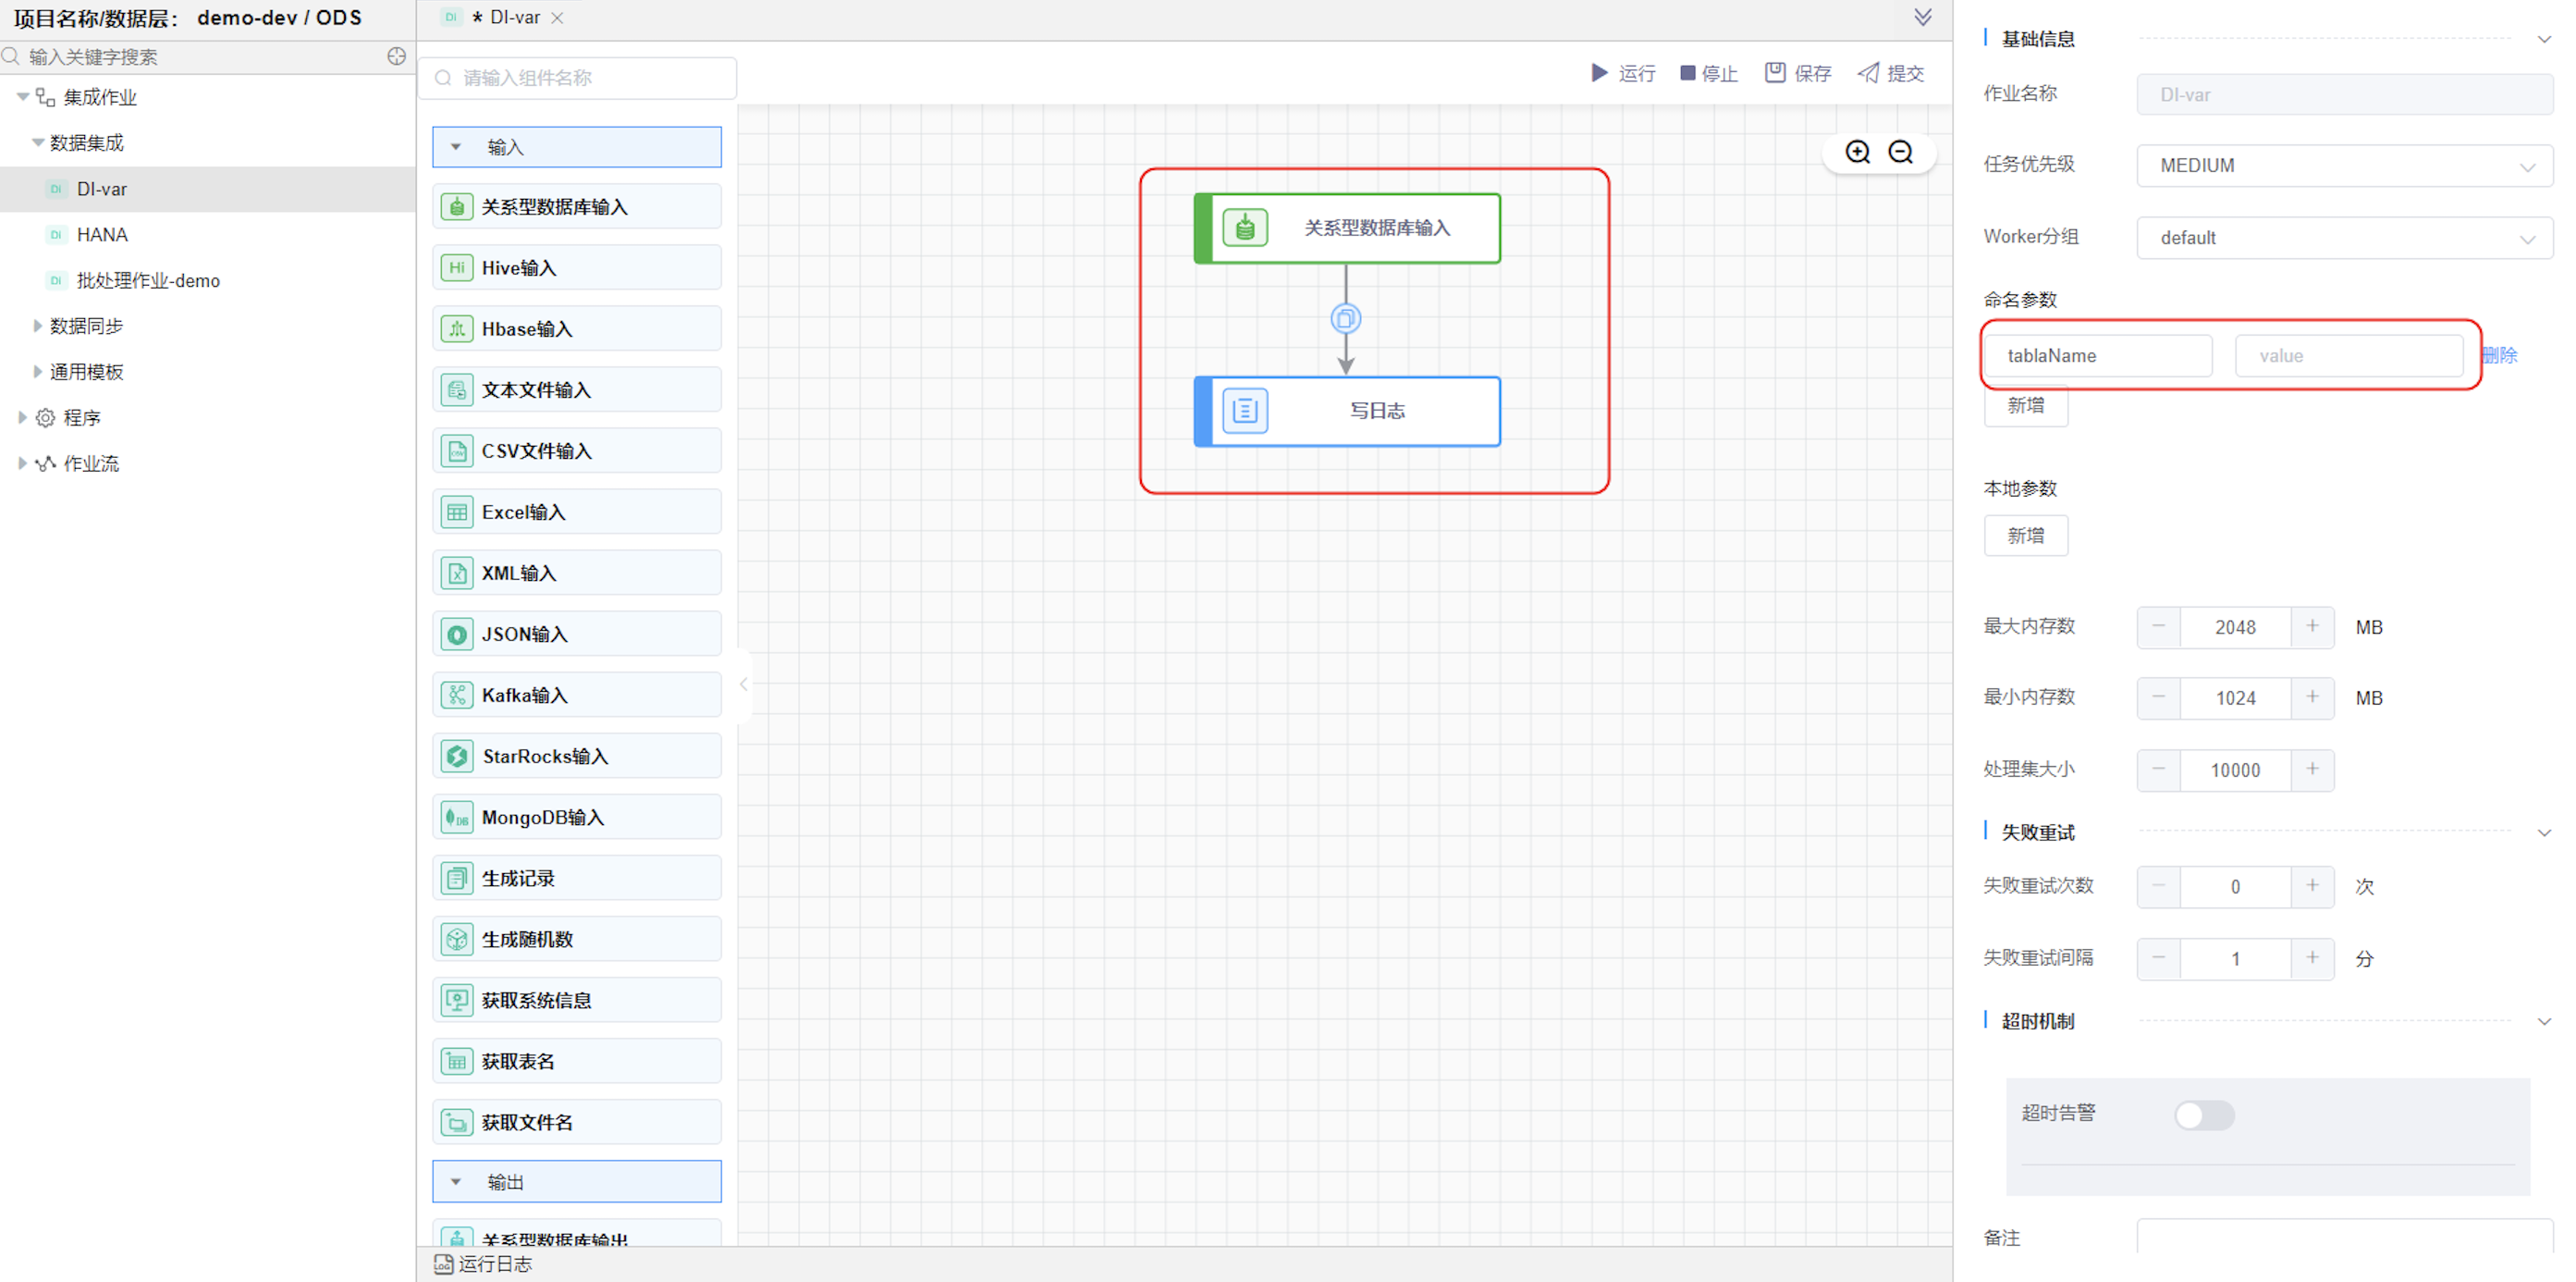Click the Submit (提交) paper plane icon
2576x1282 pixels.
point(1868,73)
